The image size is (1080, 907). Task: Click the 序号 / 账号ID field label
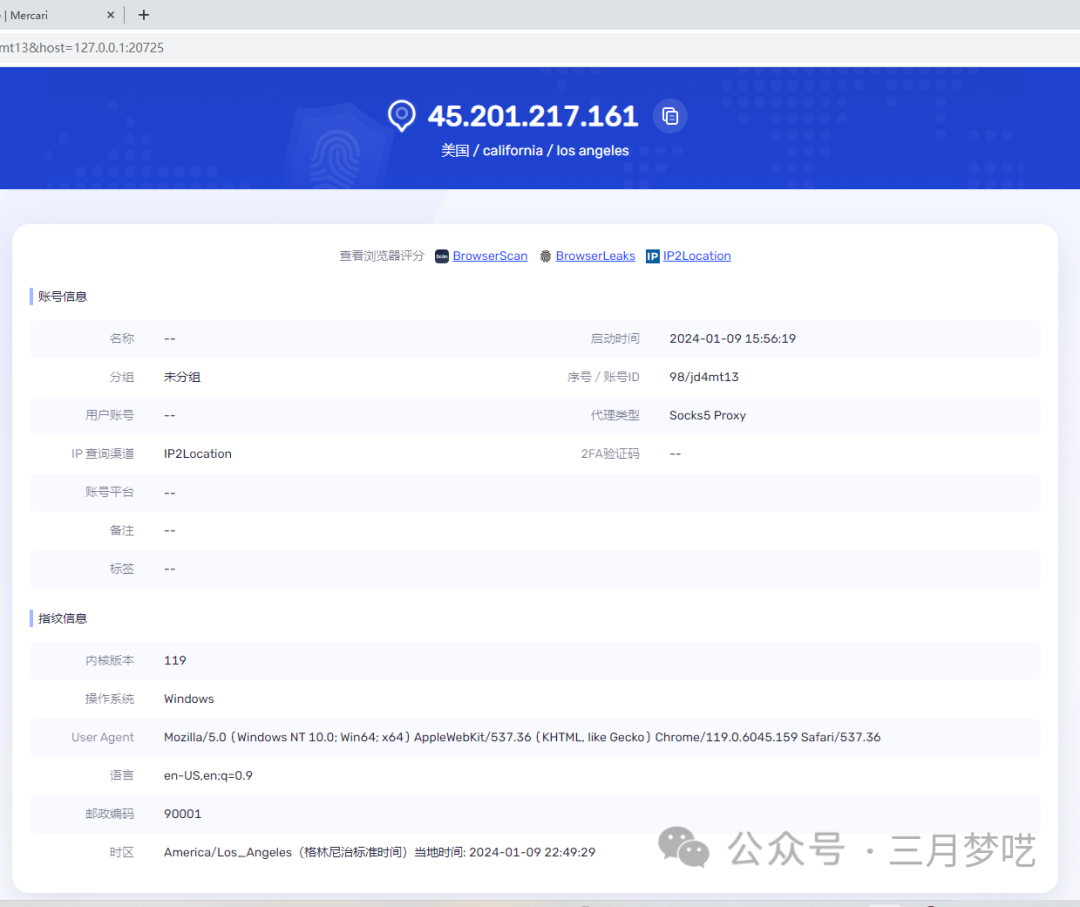click(x=603, y=377)
